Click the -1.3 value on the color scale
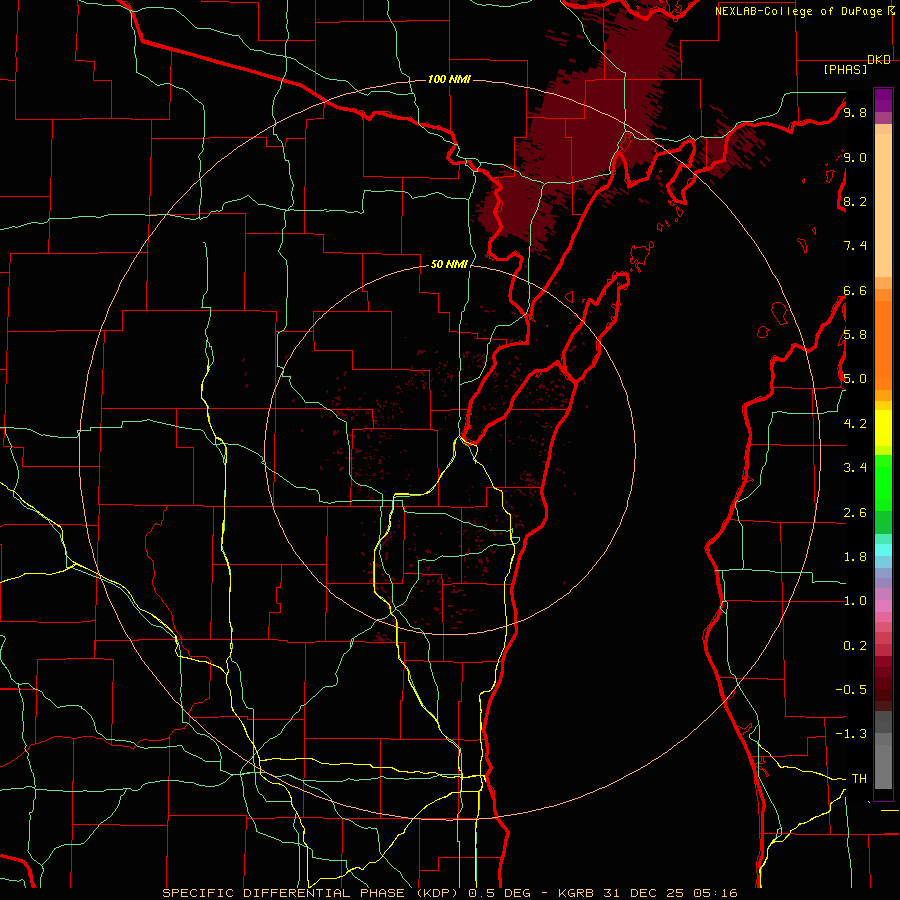The image size is (900, 900). 851,734
